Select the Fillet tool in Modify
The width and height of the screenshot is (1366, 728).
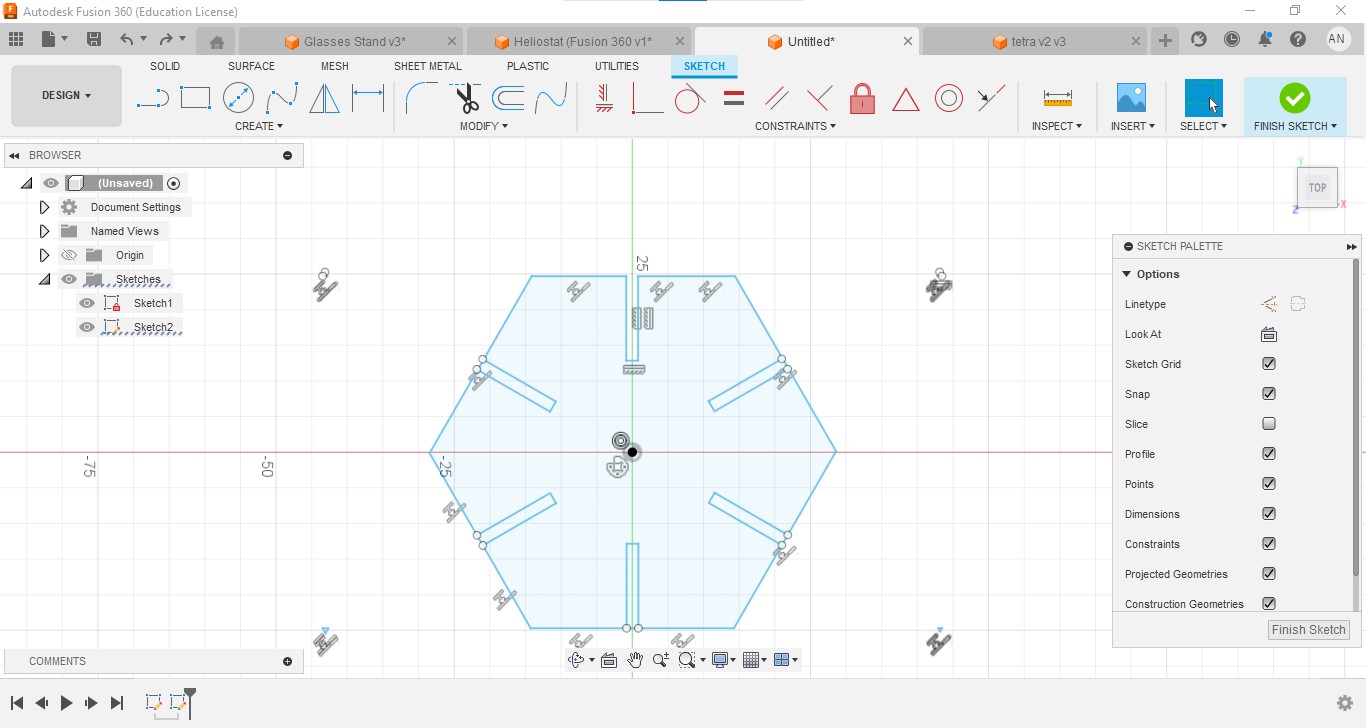click(421, 98)
